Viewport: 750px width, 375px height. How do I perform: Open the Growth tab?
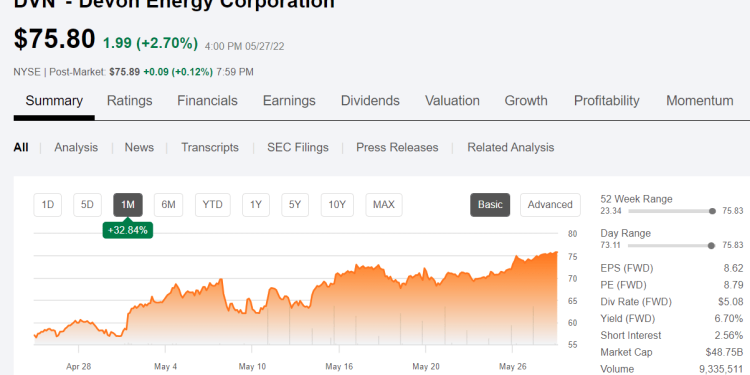tap(526, 101)
